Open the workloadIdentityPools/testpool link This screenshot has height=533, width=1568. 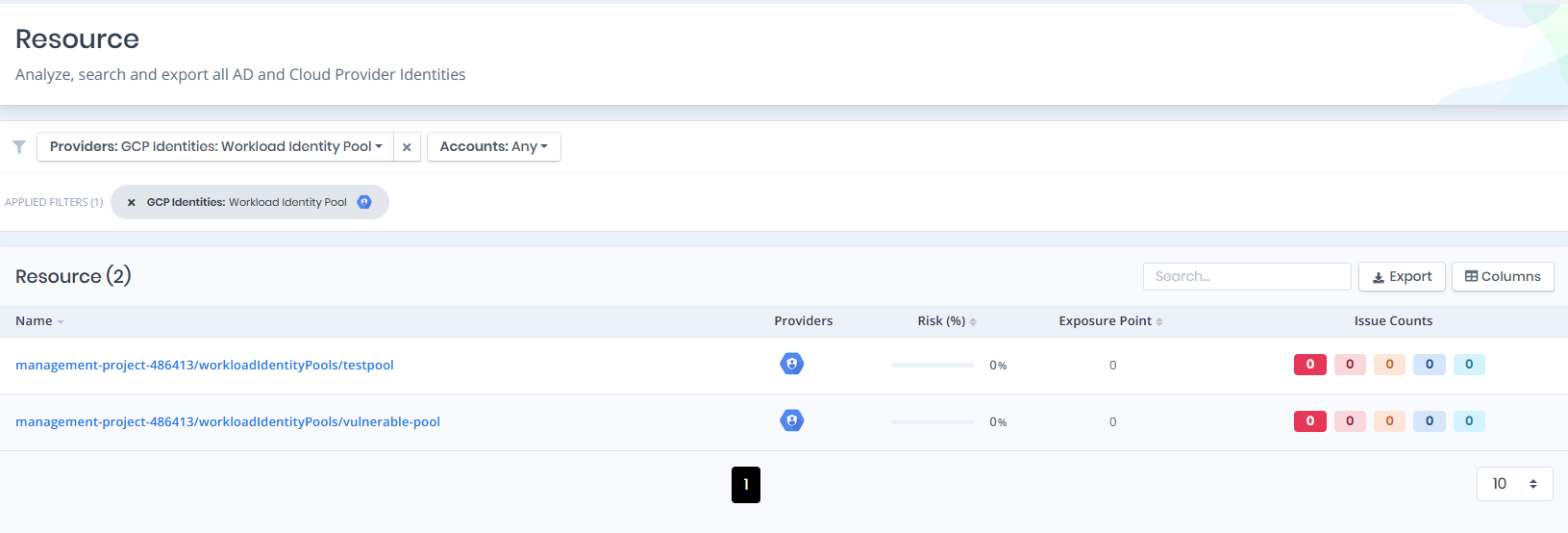coord(204,365)
